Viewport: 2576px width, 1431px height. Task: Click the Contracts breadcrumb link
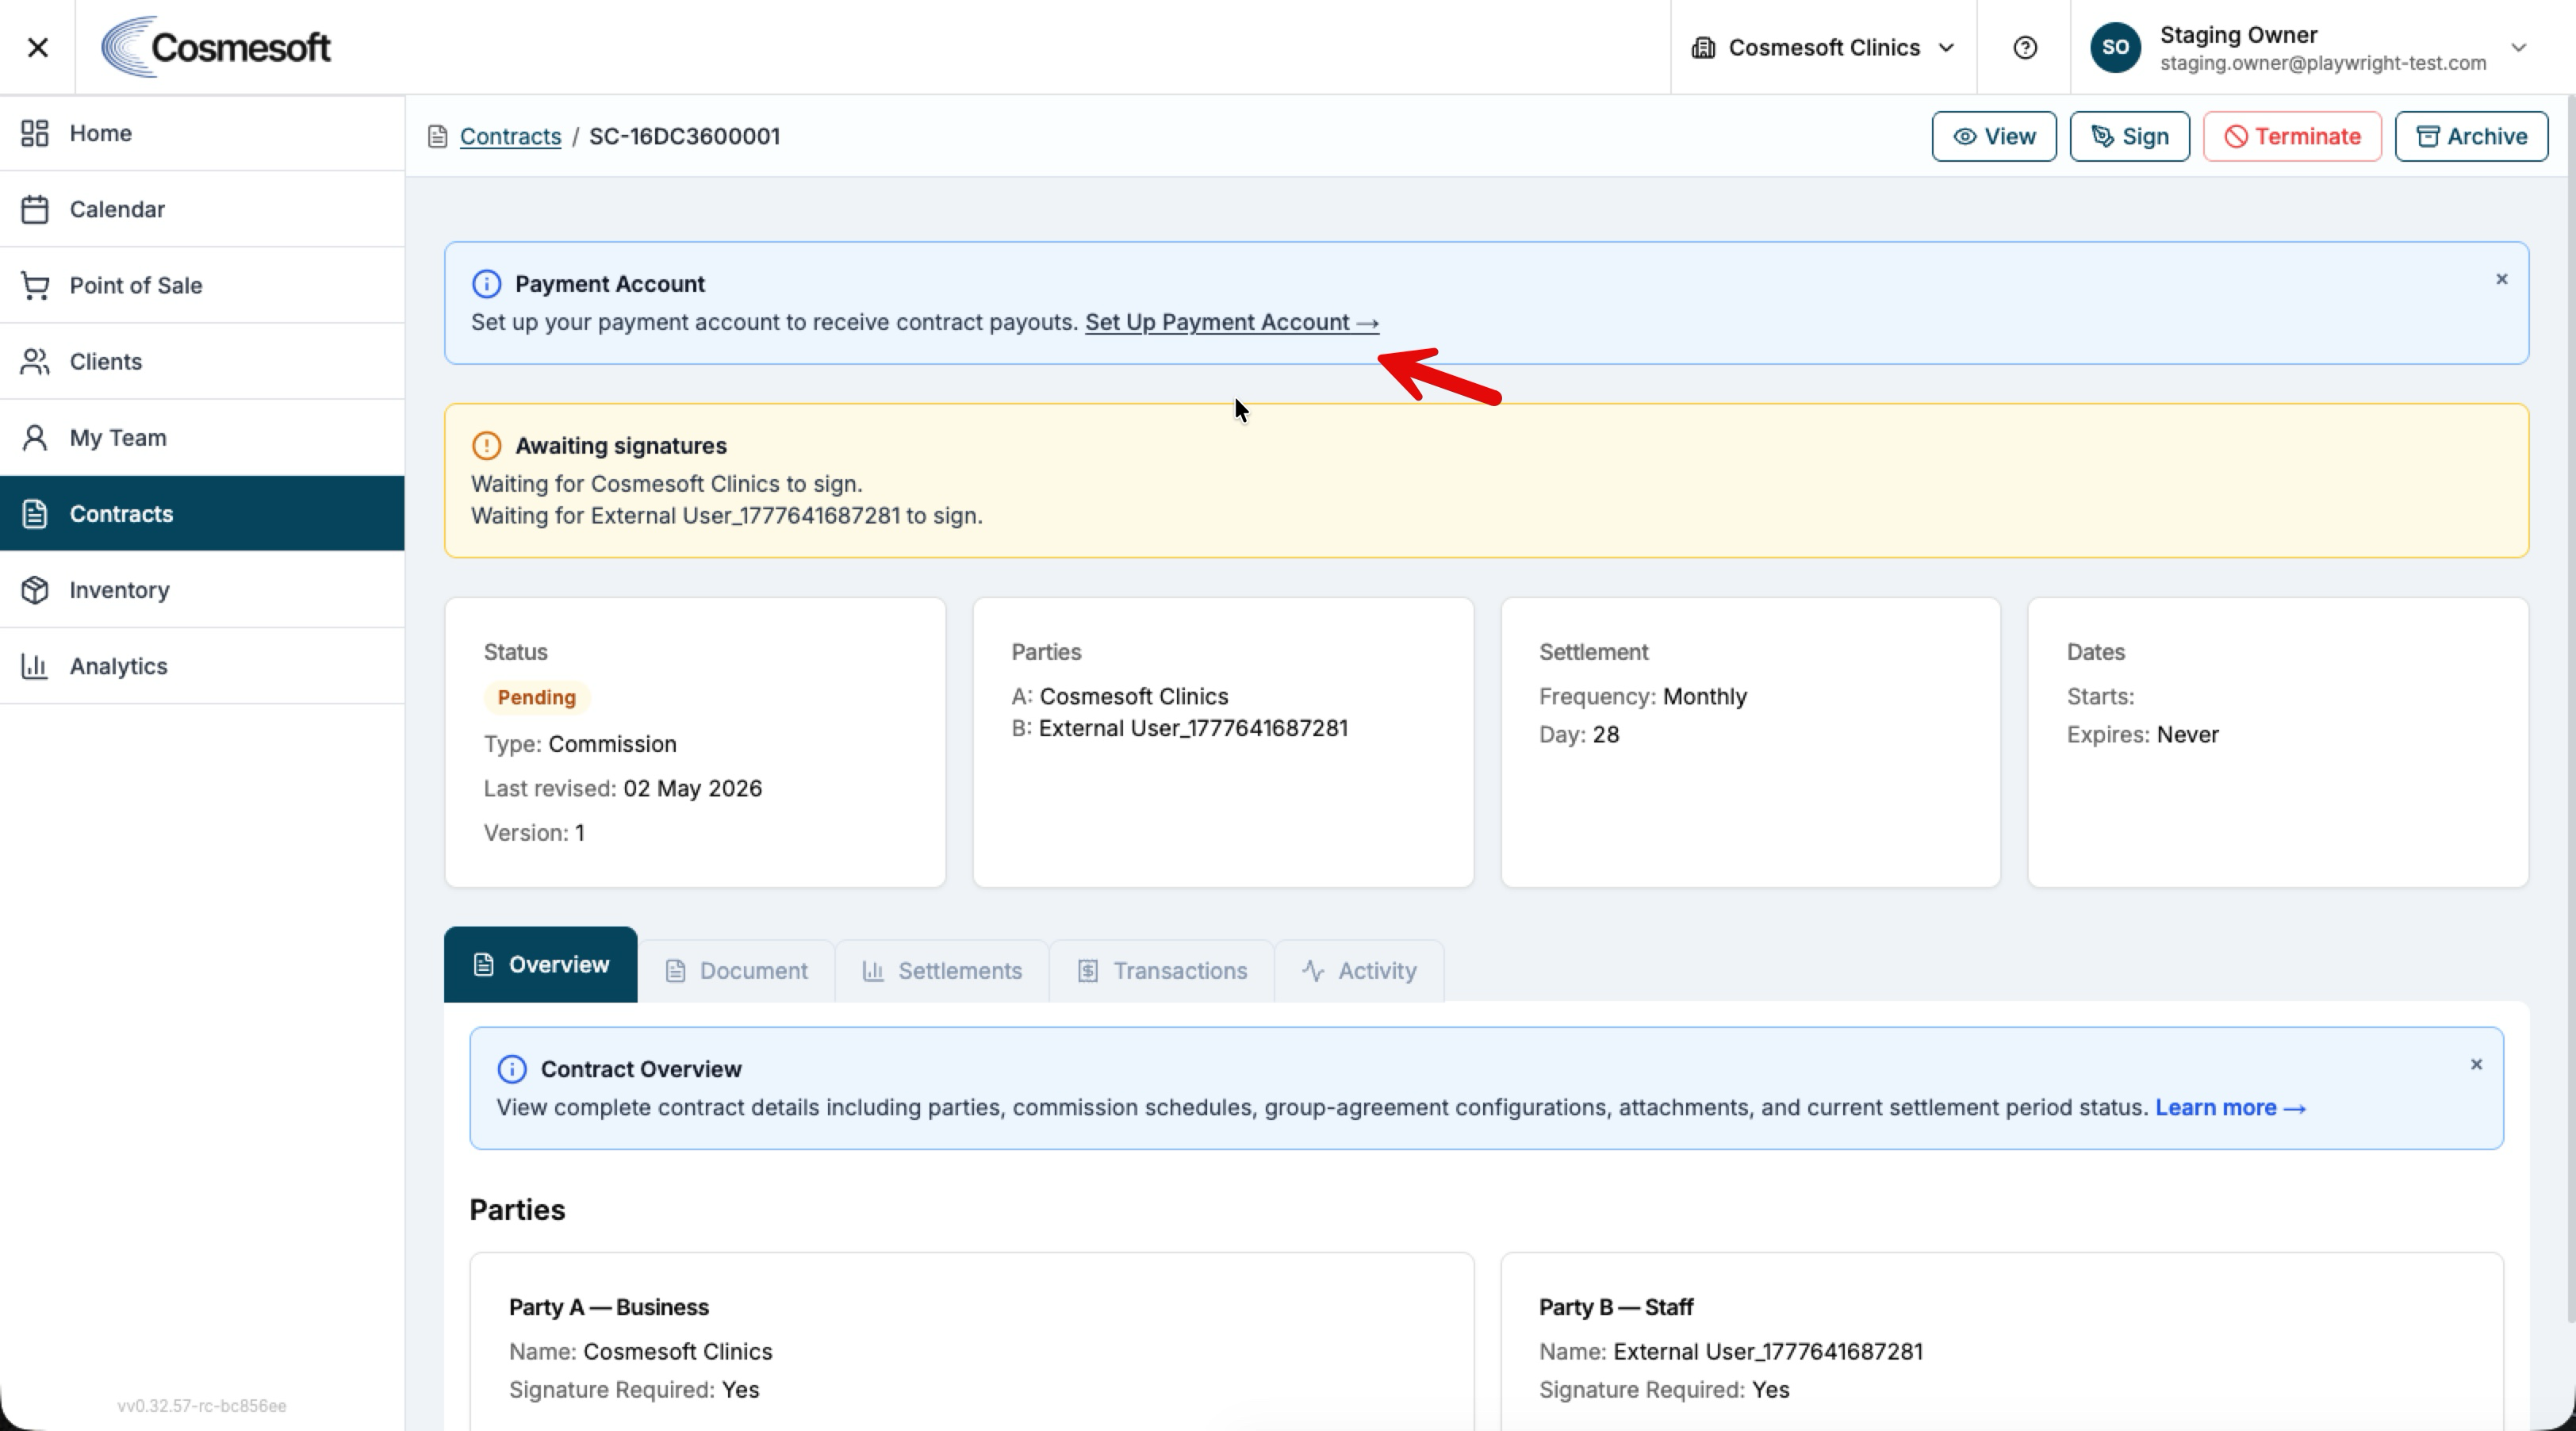[510, 136]
